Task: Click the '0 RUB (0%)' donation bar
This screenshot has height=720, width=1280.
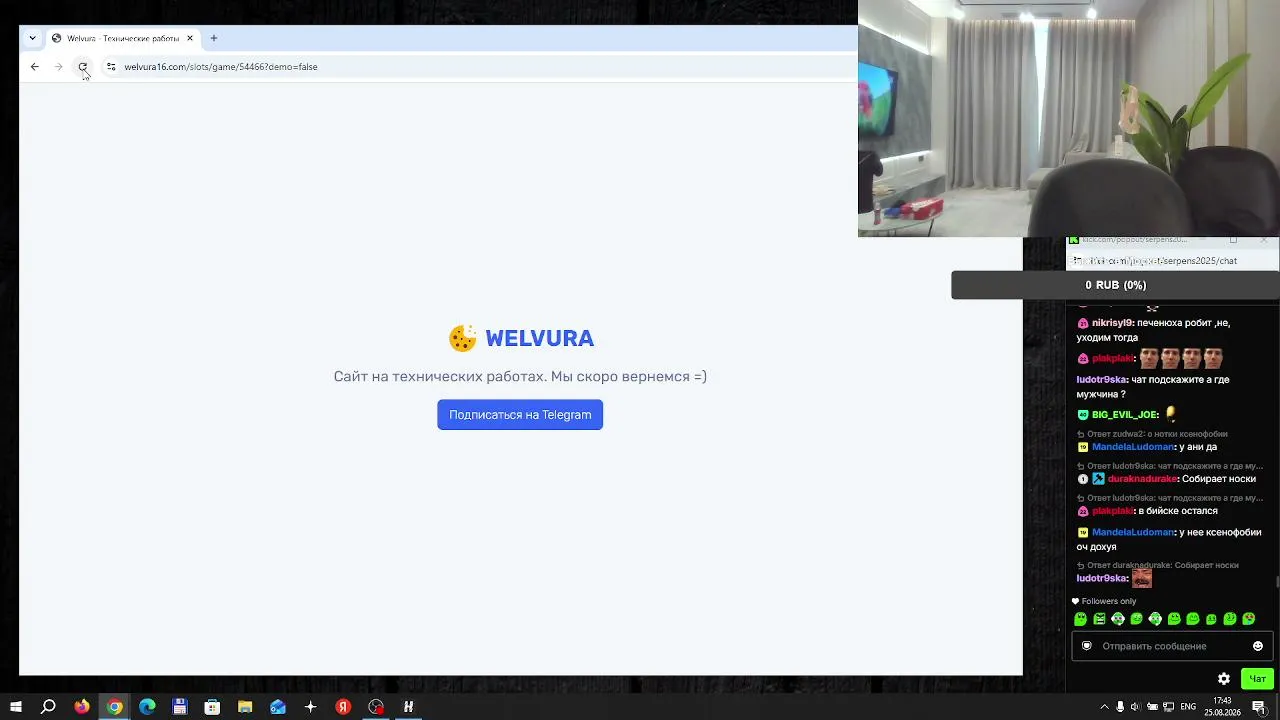Action: coord(1115,285)
